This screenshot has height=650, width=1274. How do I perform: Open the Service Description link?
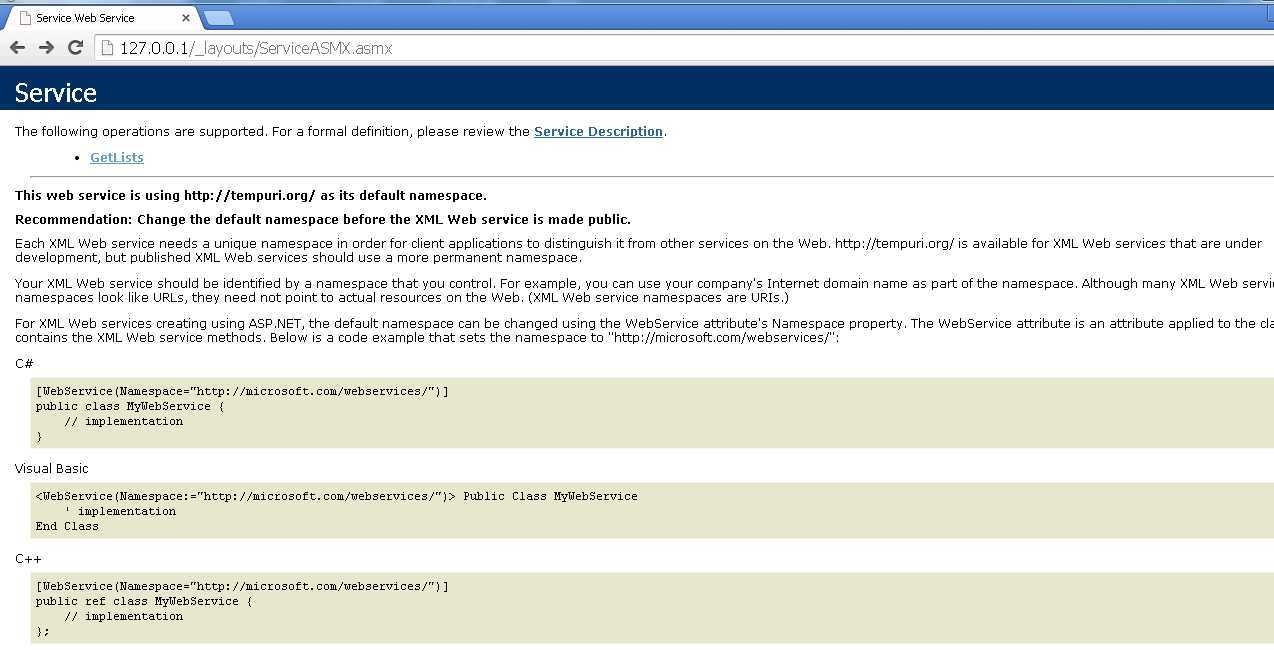tap(598, 131)
